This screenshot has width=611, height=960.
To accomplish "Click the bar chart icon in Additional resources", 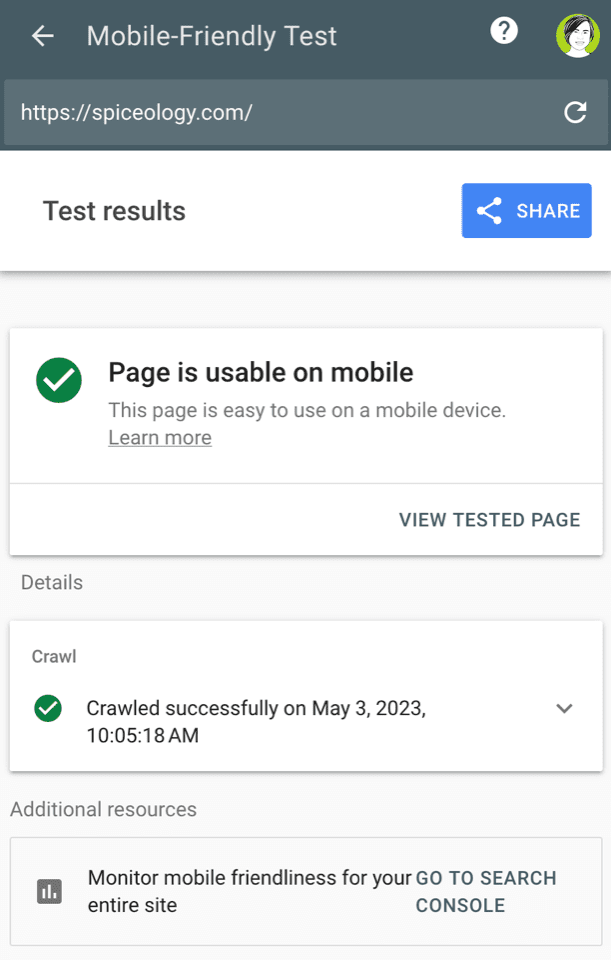I will tap(49, 891).
